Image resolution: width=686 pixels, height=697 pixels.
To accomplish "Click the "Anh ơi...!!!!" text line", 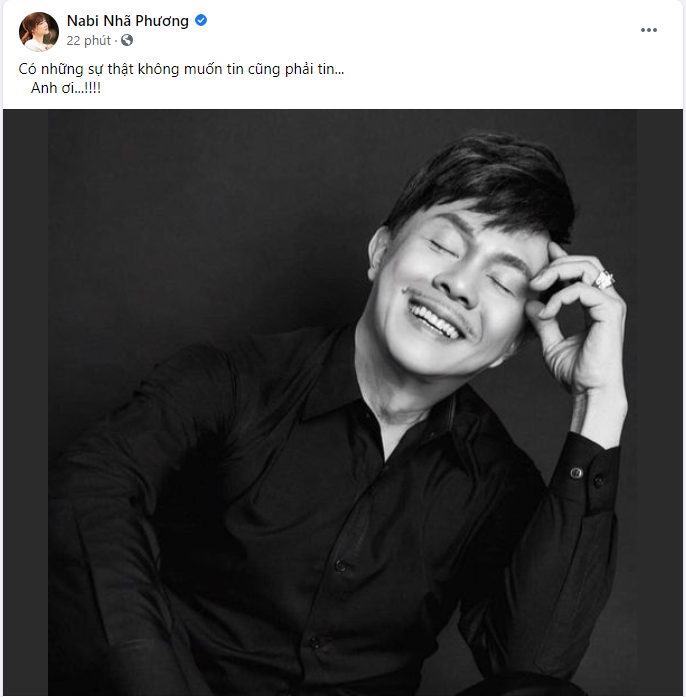I will 66,88.
